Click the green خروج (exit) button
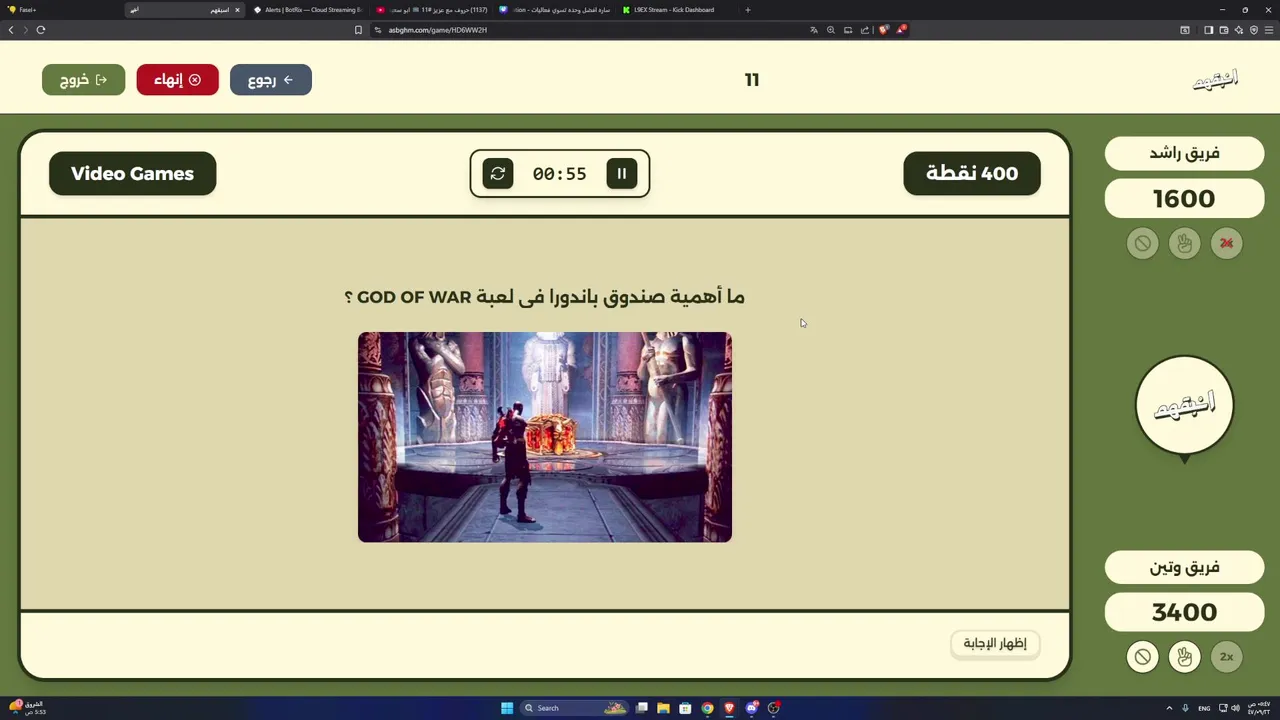This screenshot has width=1280, height=720. (83, 80)
